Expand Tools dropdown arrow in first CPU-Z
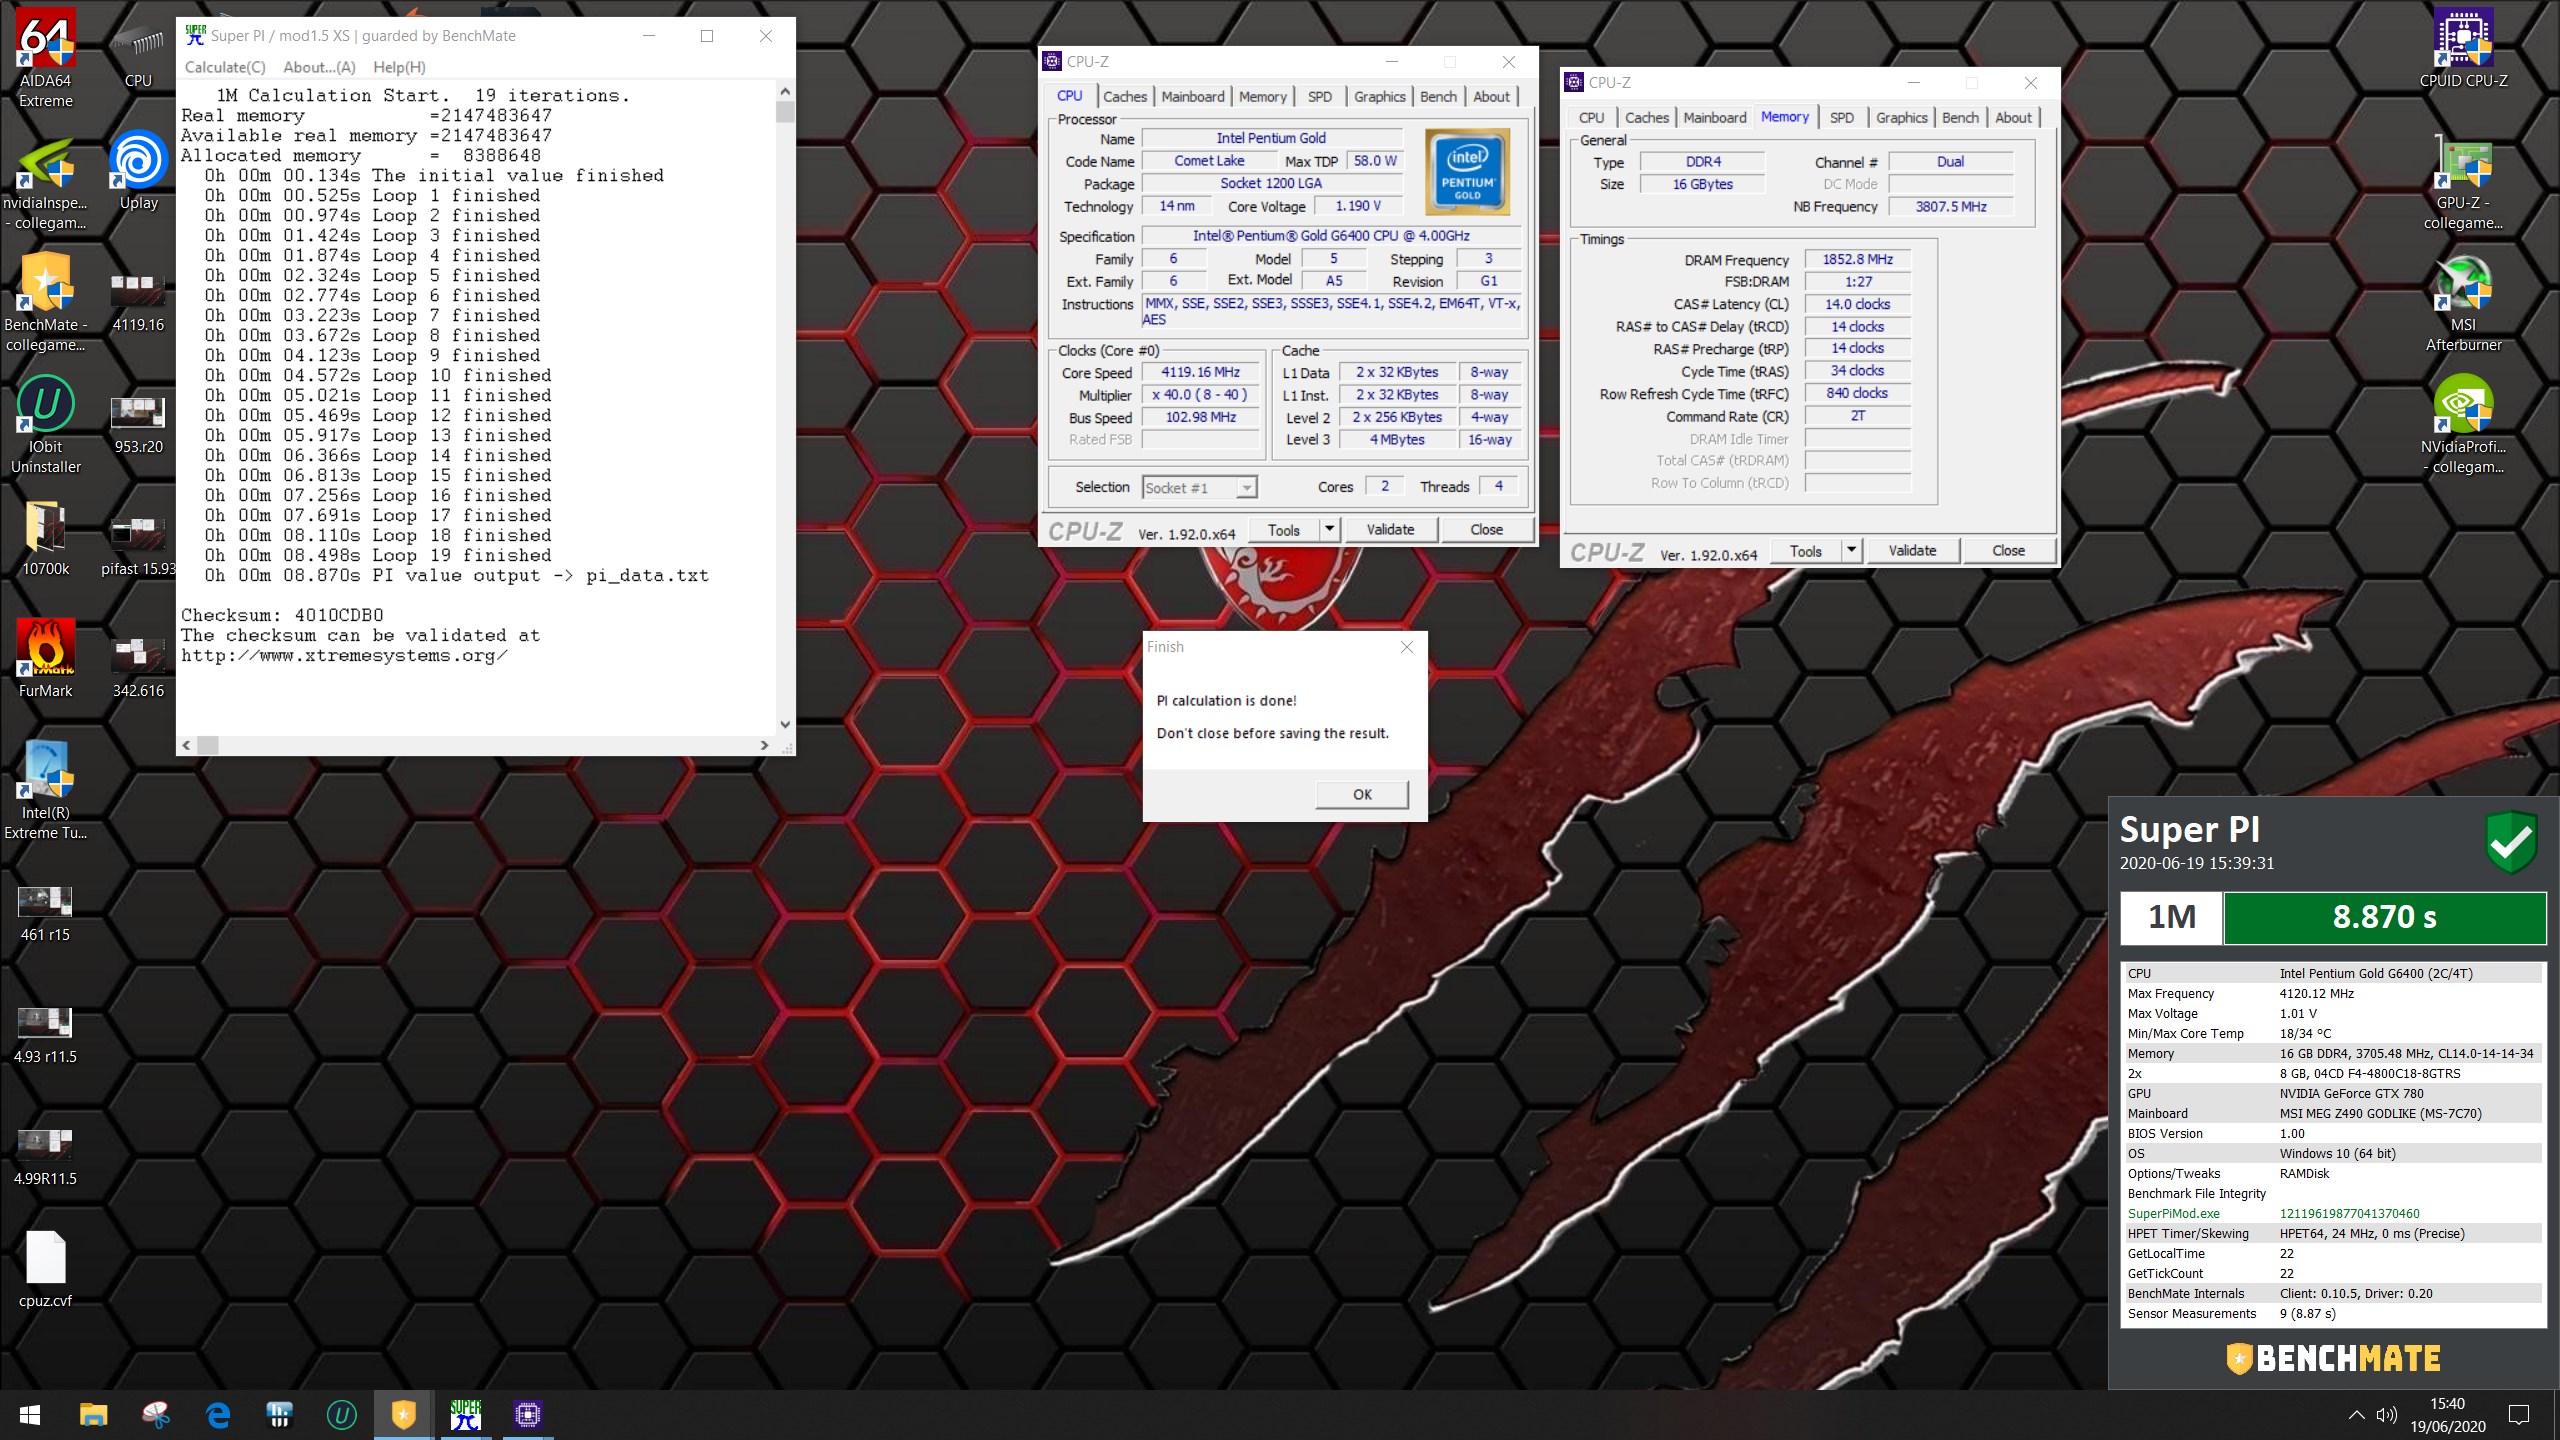Image resolution: width=2560 pixels, height=1440 pixels. point(1329,529)
